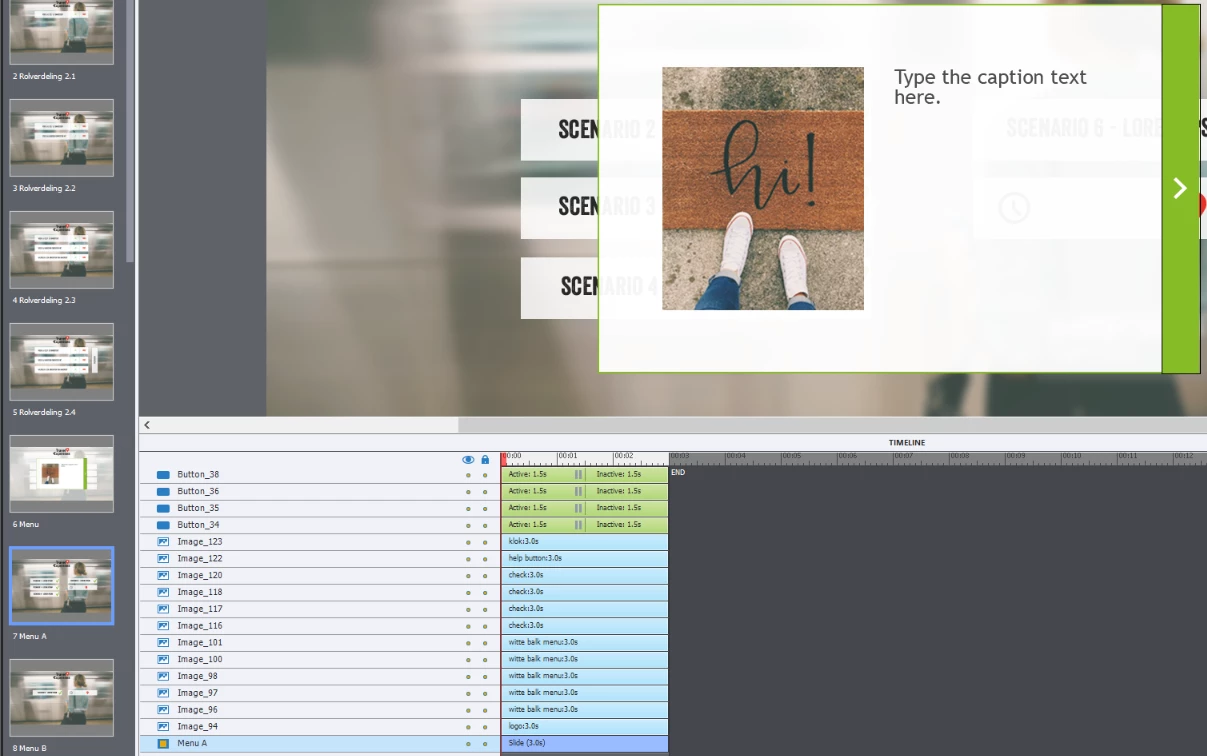This screenshot has width=1207, height=756.
Task: Click the Menu A slide icon in the timeline
Action: [x=163, y=744]
